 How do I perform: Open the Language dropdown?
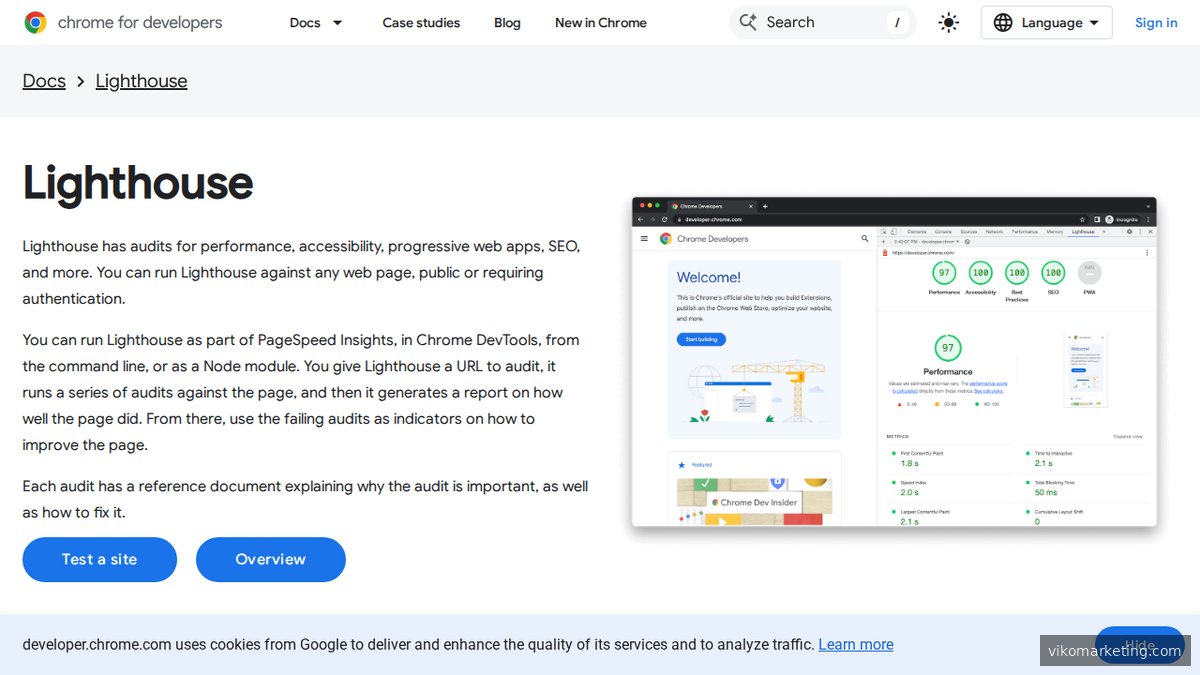point(1046,21)
